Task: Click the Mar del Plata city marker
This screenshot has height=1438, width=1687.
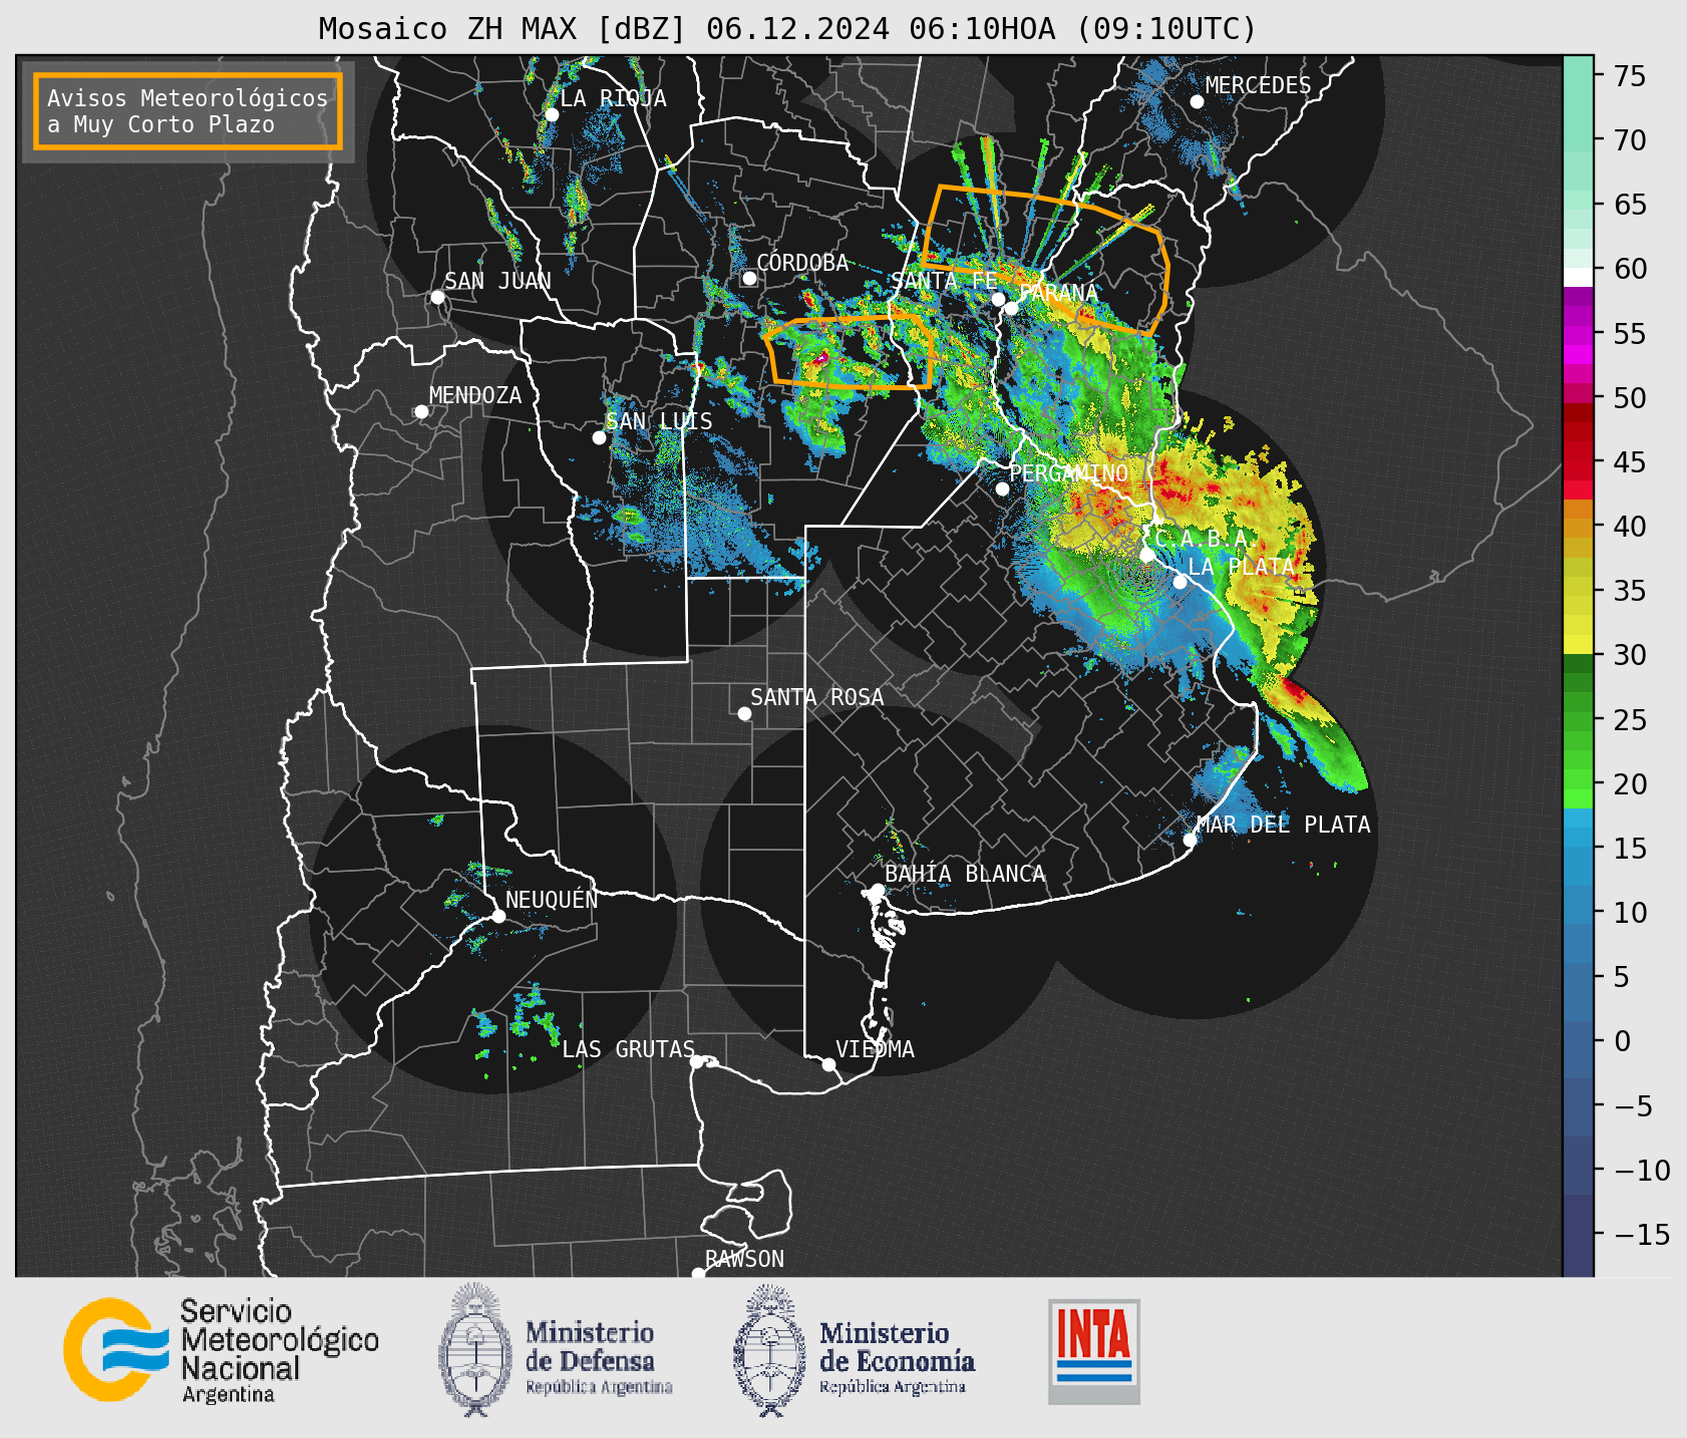Action: (1190, 840)
